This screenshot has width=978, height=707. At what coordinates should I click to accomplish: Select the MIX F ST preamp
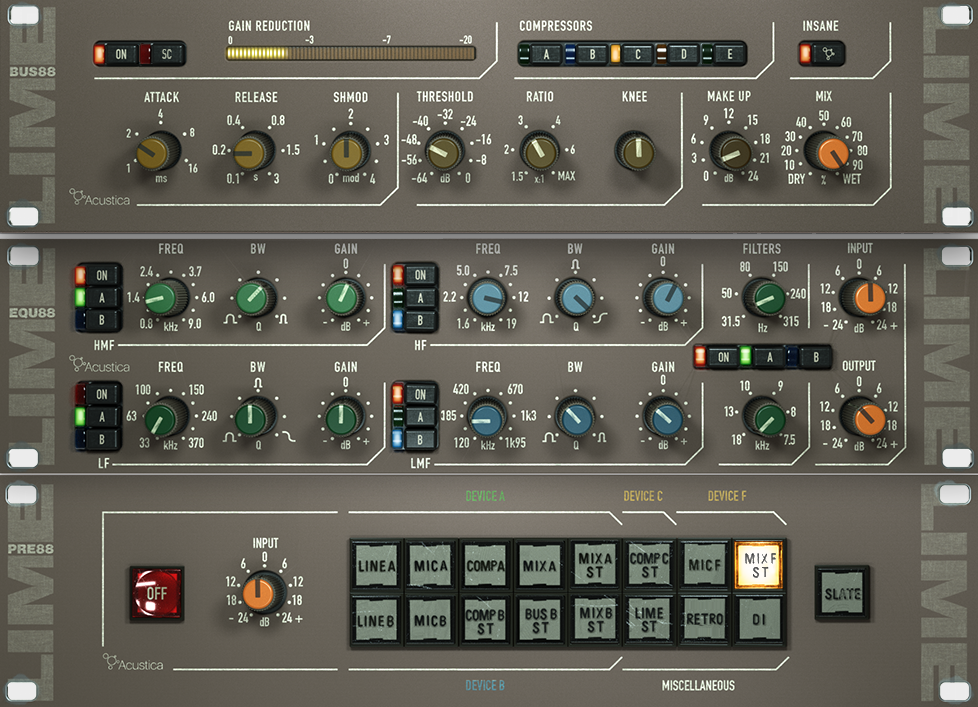pos(759,565)
